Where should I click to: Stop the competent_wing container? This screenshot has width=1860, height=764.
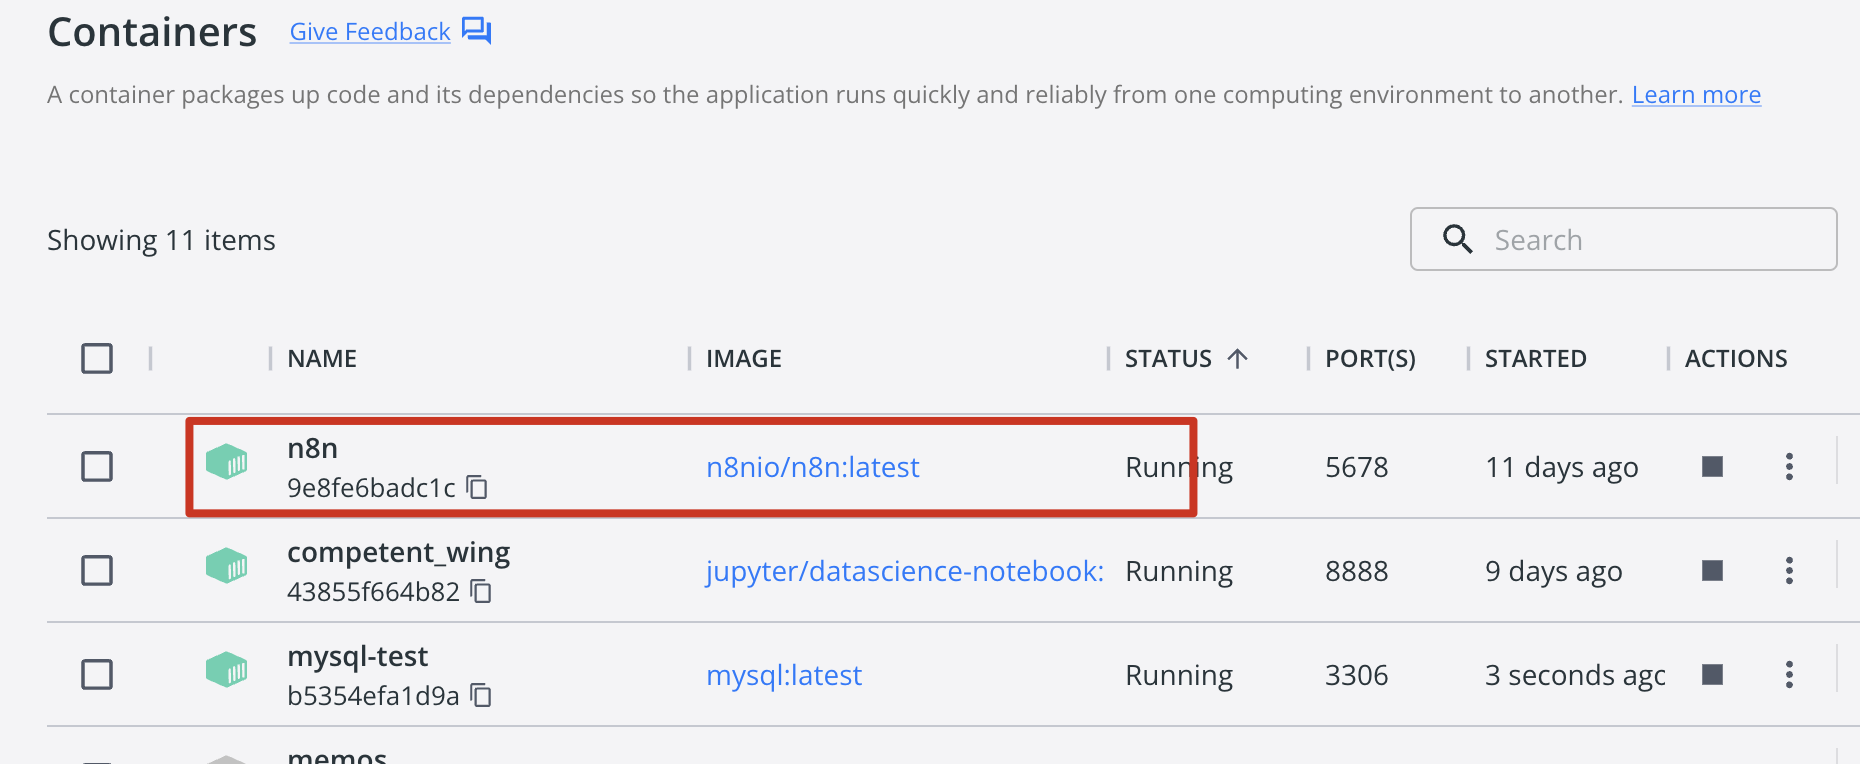pos(1712,571)
